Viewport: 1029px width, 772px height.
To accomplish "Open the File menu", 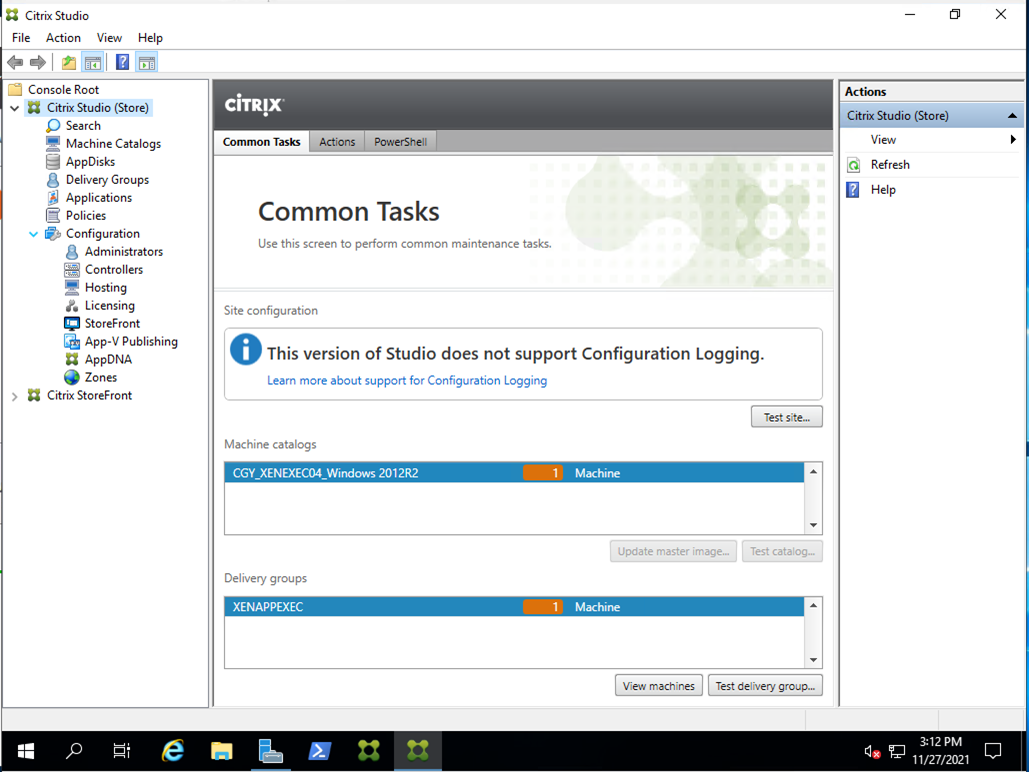I will pos(21,38).
